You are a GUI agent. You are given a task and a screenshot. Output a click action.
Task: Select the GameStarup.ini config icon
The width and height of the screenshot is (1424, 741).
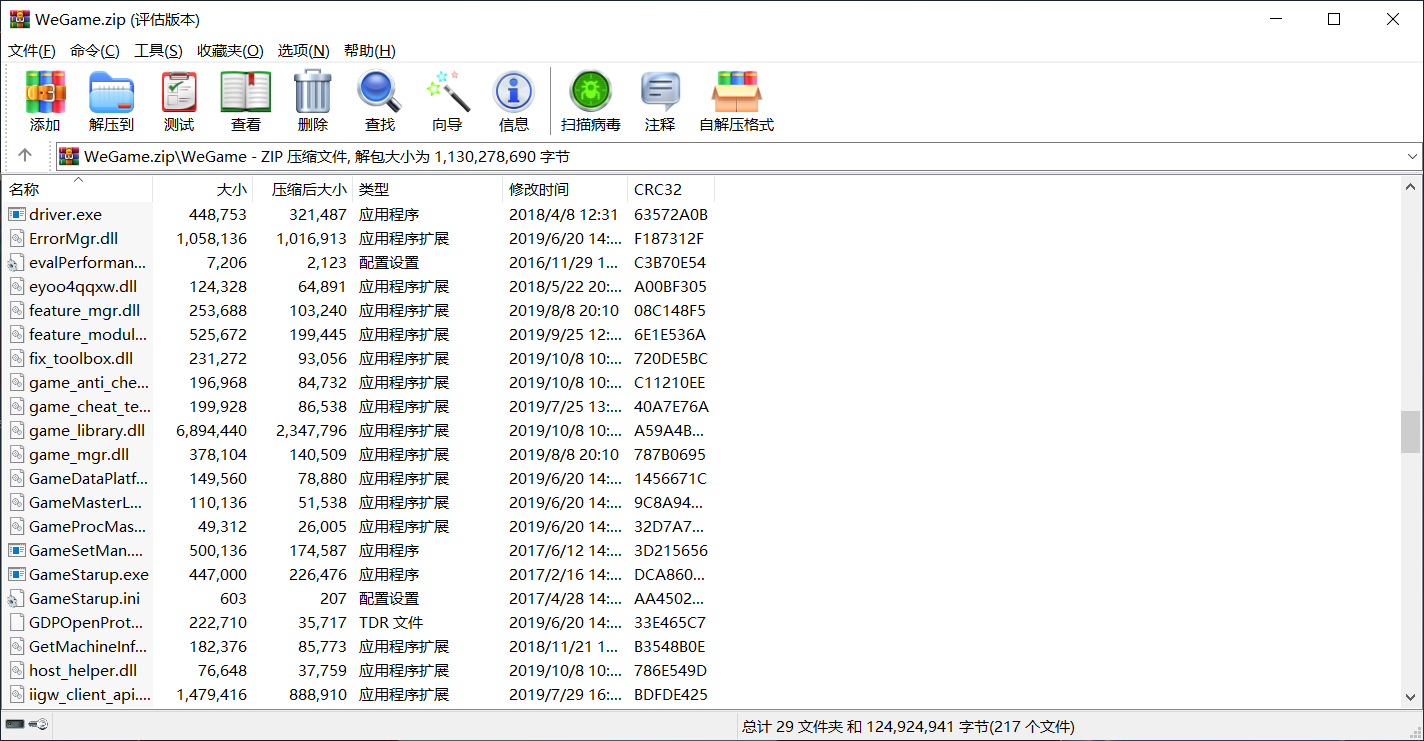16,598
